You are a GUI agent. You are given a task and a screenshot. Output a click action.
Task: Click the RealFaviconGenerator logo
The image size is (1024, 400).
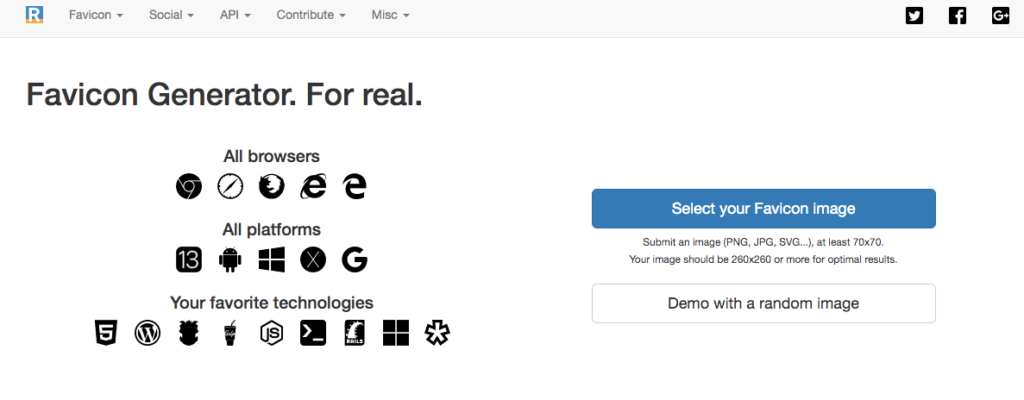click(x=35, y=15)
